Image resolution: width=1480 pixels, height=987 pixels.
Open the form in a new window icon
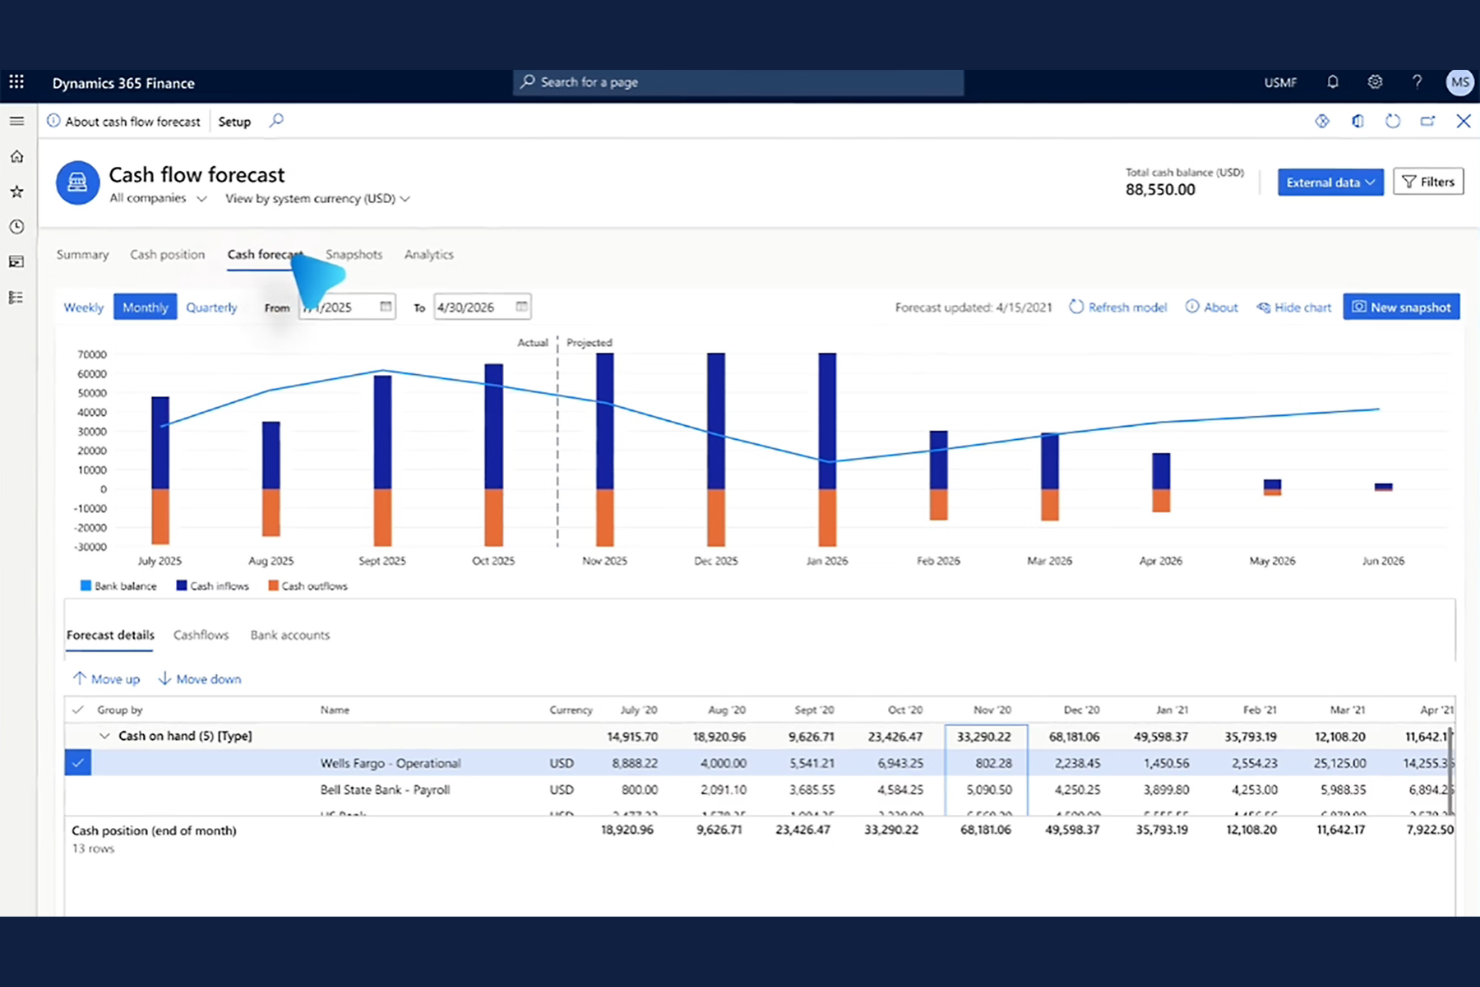point(1428,121)
